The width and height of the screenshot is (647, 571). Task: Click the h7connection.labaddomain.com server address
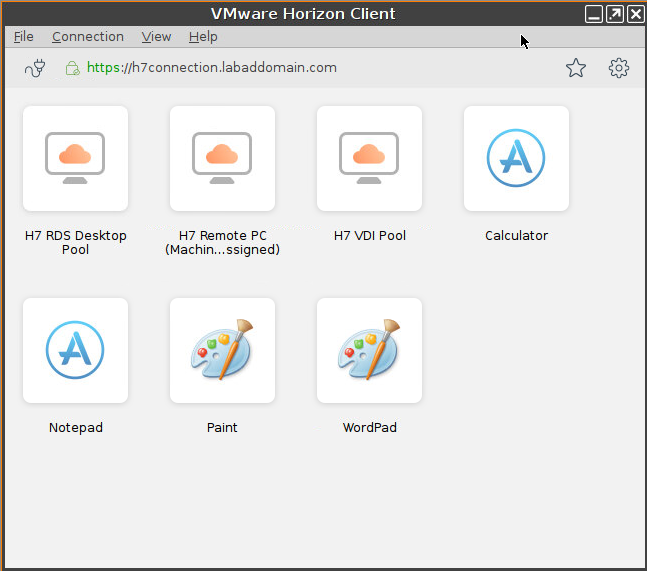coord(212,68)
